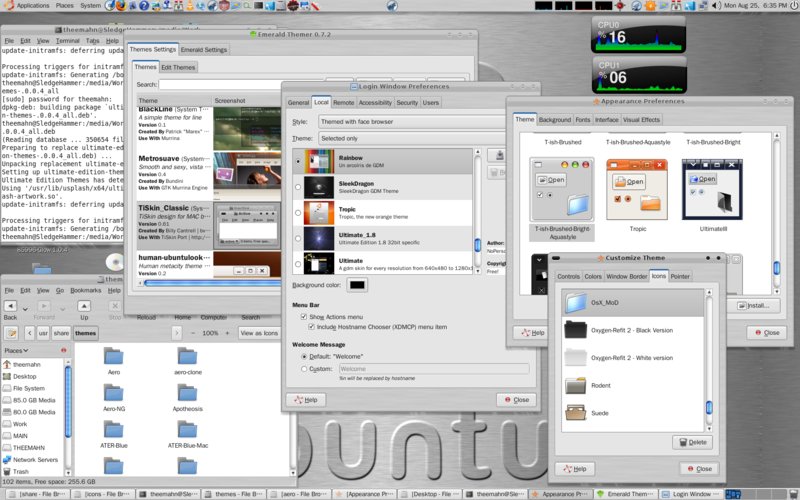This screenshot has height=500, width=800.
Task: Open the help launcher in top panel
Action: coord(144,6)
